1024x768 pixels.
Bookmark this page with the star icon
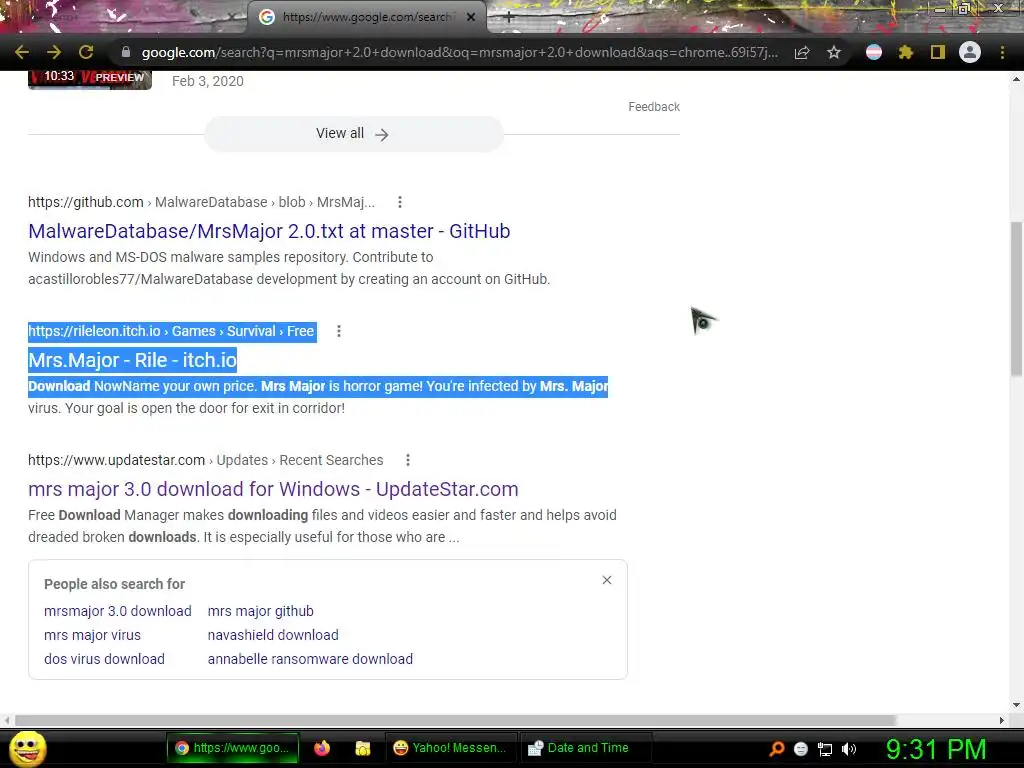point(834,52)
